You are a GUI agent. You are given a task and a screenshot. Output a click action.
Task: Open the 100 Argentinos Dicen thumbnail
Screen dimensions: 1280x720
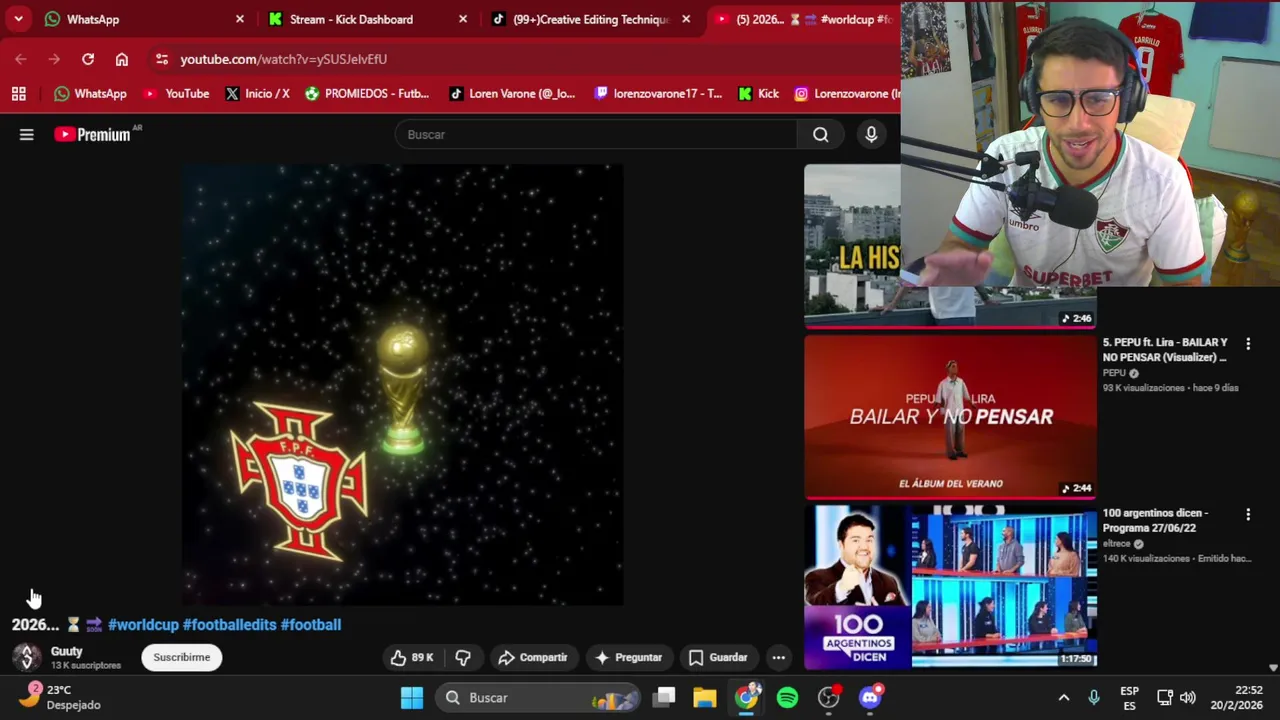(x=950, y=586)
